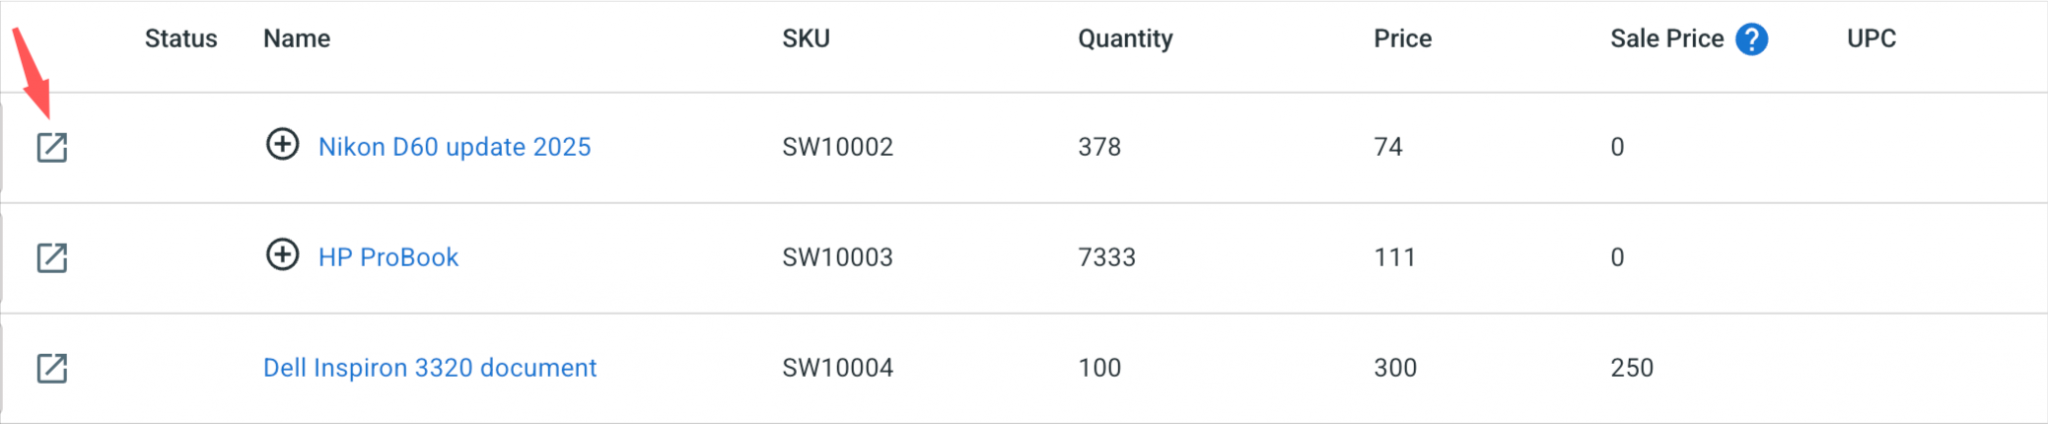Sort by SKU column header
The width and height of the screenshot is (2048, 424).
[x=806, y=39]
